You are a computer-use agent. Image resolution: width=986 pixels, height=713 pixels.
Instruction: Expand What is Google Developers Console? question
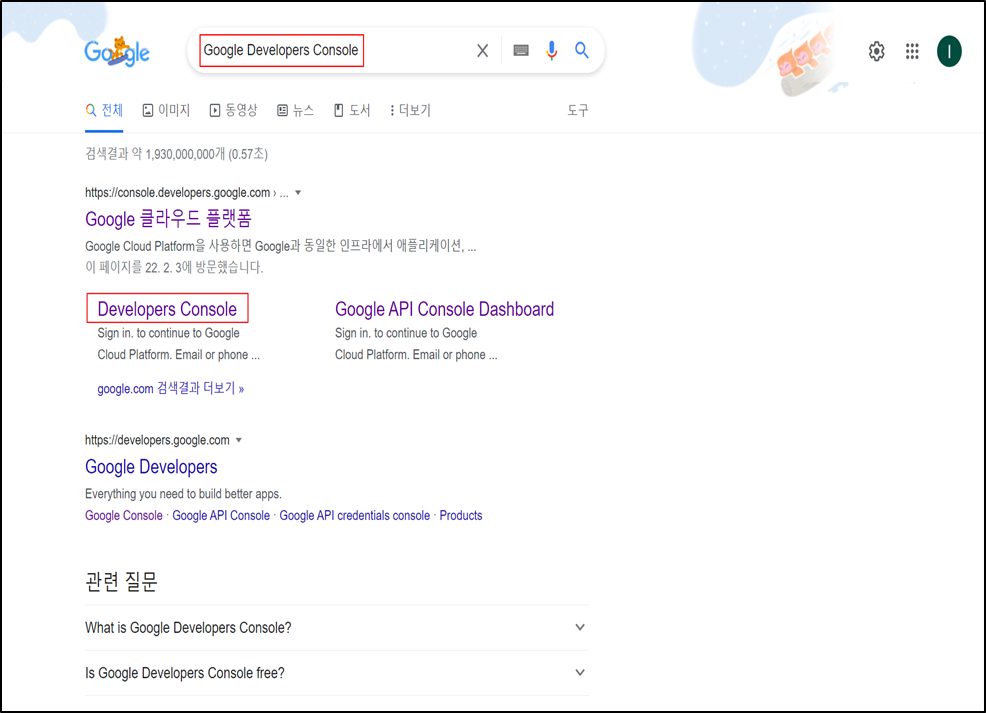(336, 627)
